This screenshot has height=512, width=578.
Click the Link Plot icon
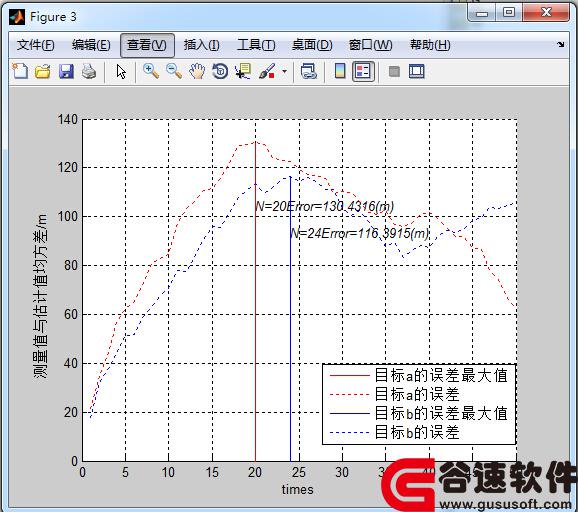point(309,71)
